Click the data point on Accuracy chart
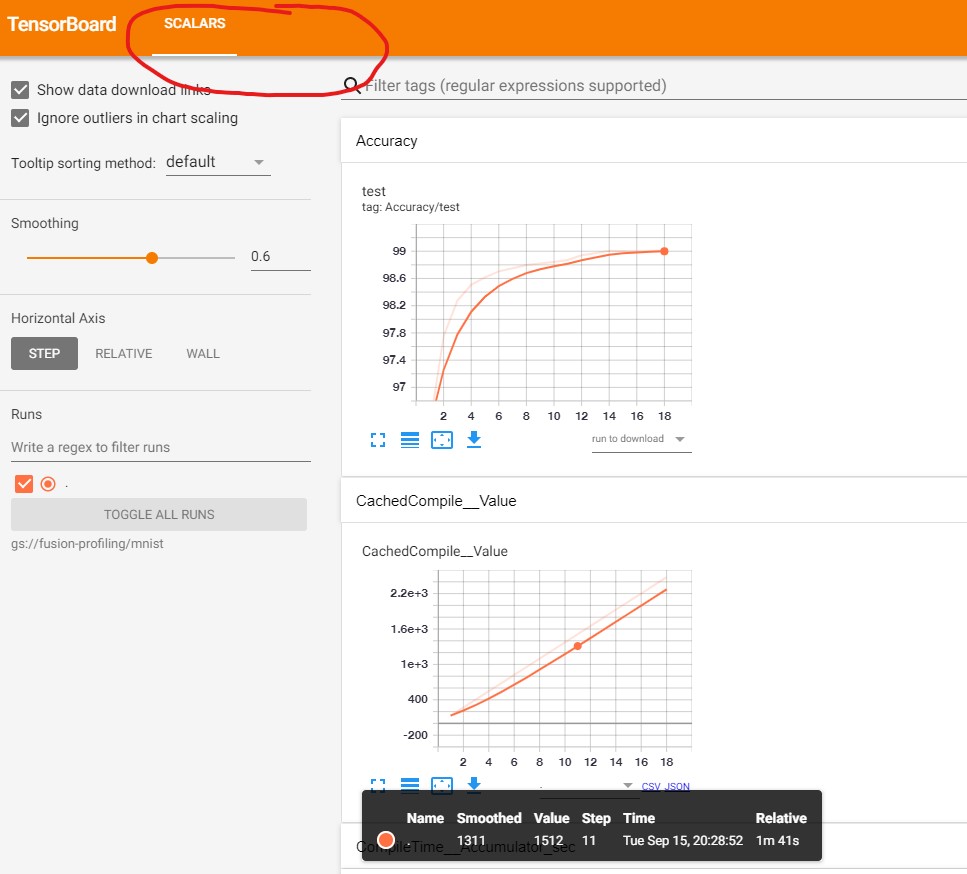Screen dimensions: 967x874 click(x=664, y=251)
